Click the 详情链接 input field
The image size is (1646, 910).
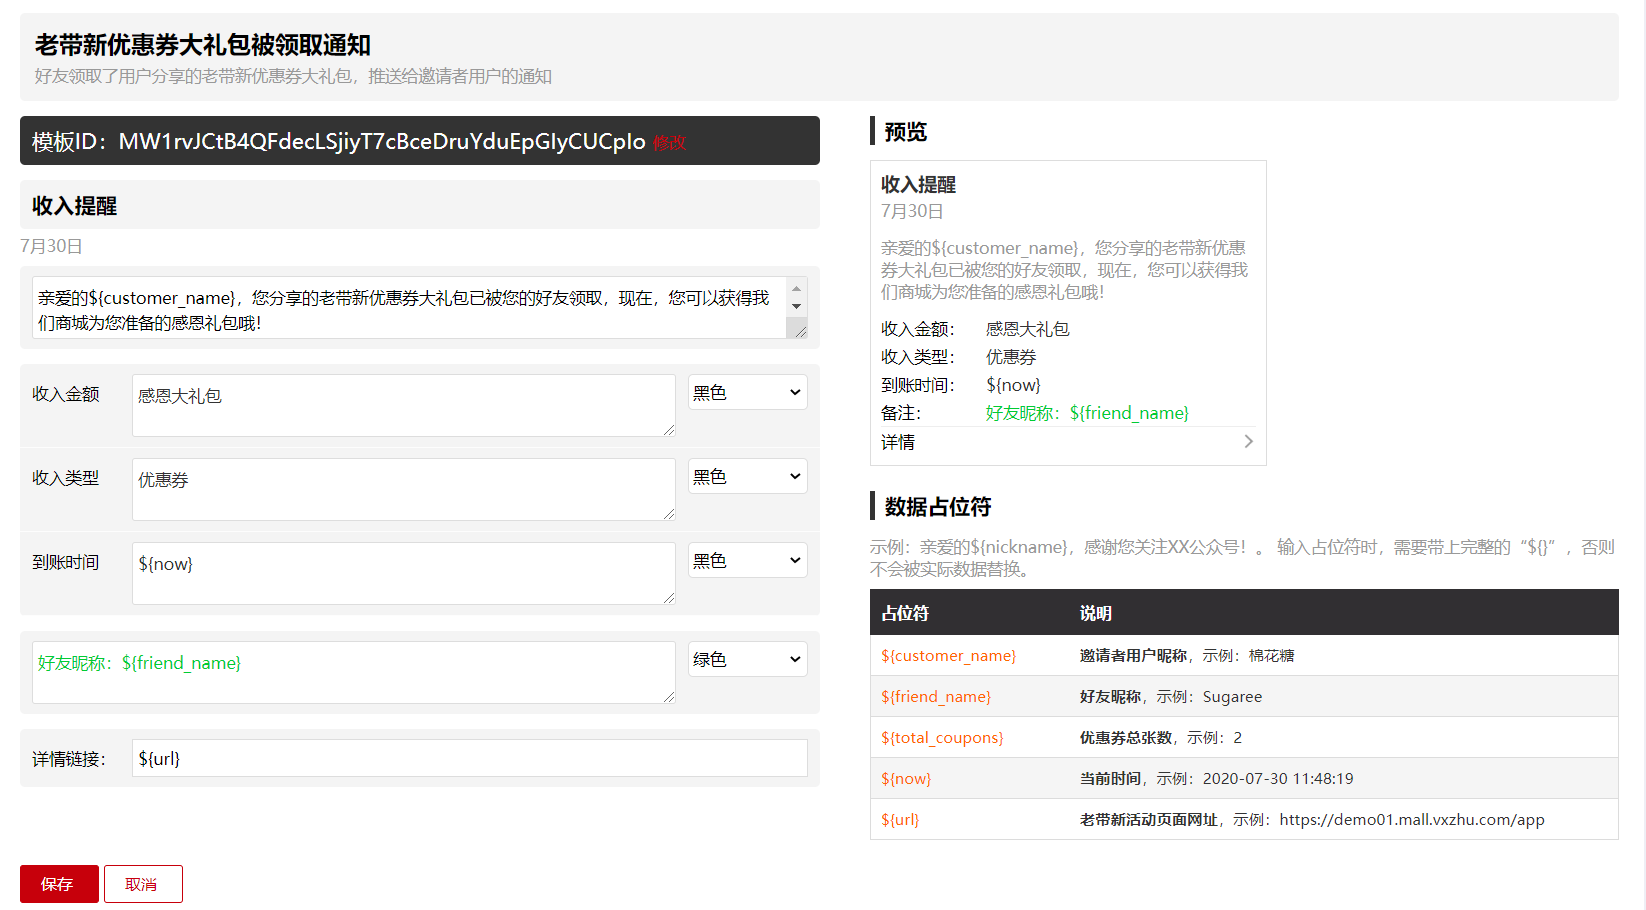(469, 758)
